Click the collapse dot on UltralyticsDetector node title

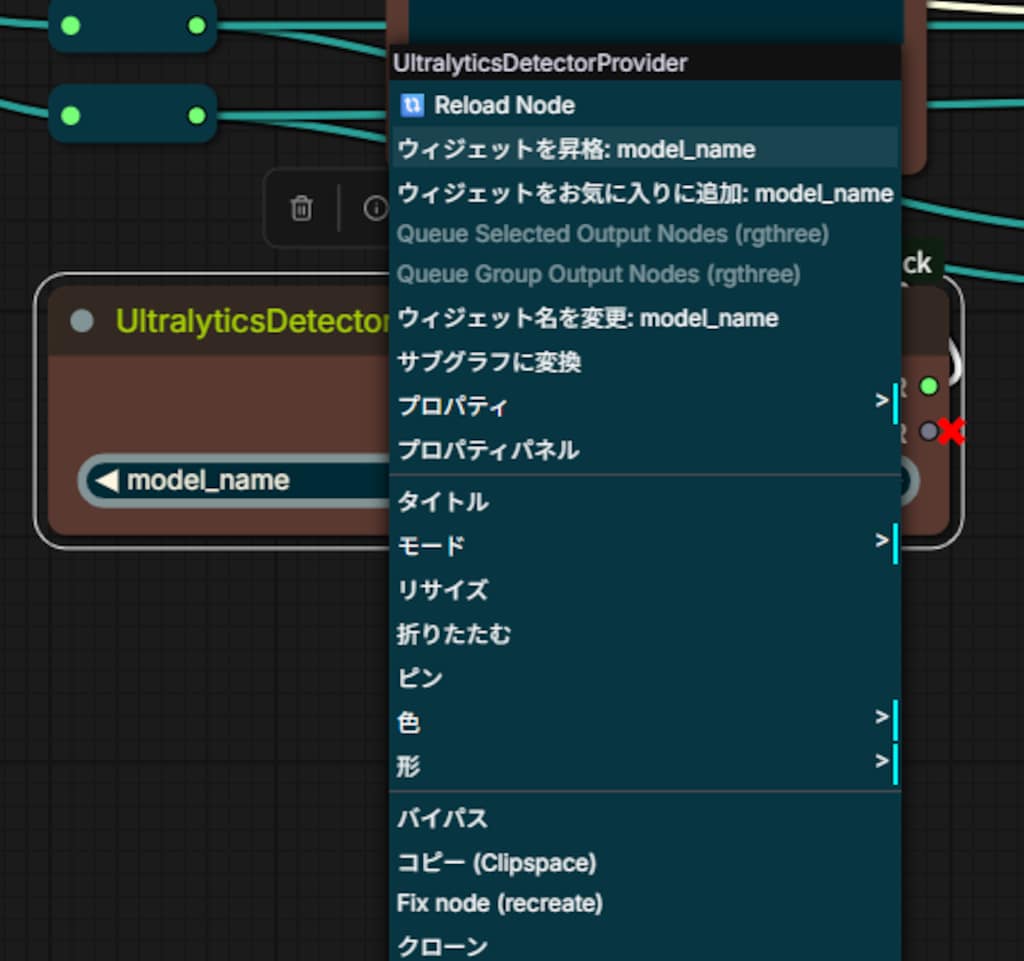click(82, 321)
